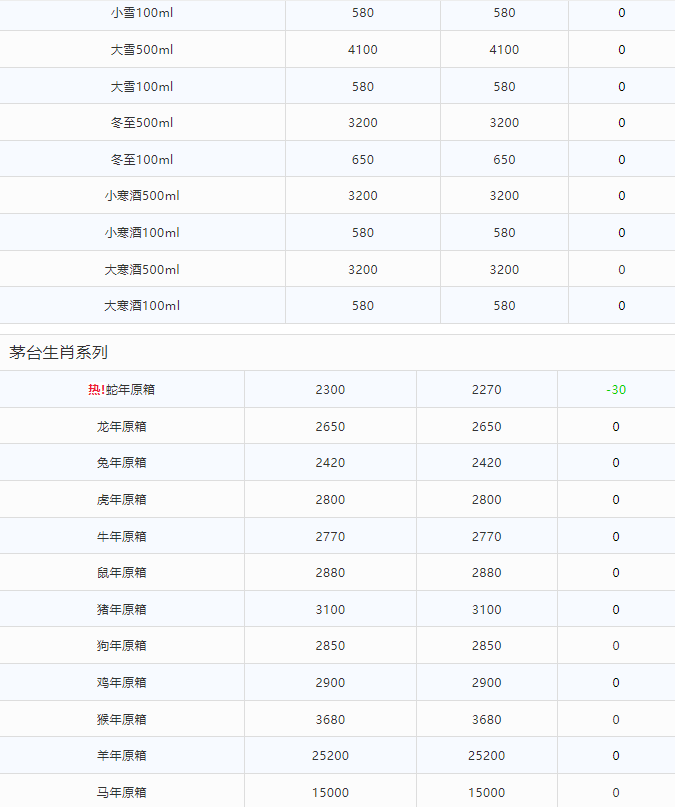Click the 狗年原箱 product name
The width and height of the screenshot is (675, 807).
(x=122, y=646)
